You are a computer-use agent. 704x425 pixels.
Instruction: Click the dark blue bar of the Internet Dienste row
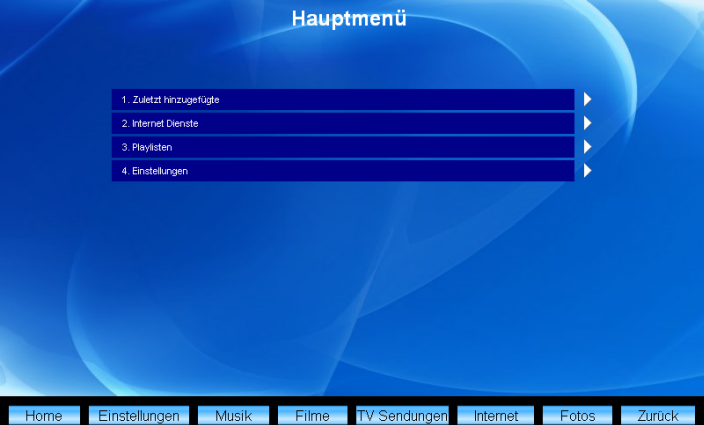point(400,124)
